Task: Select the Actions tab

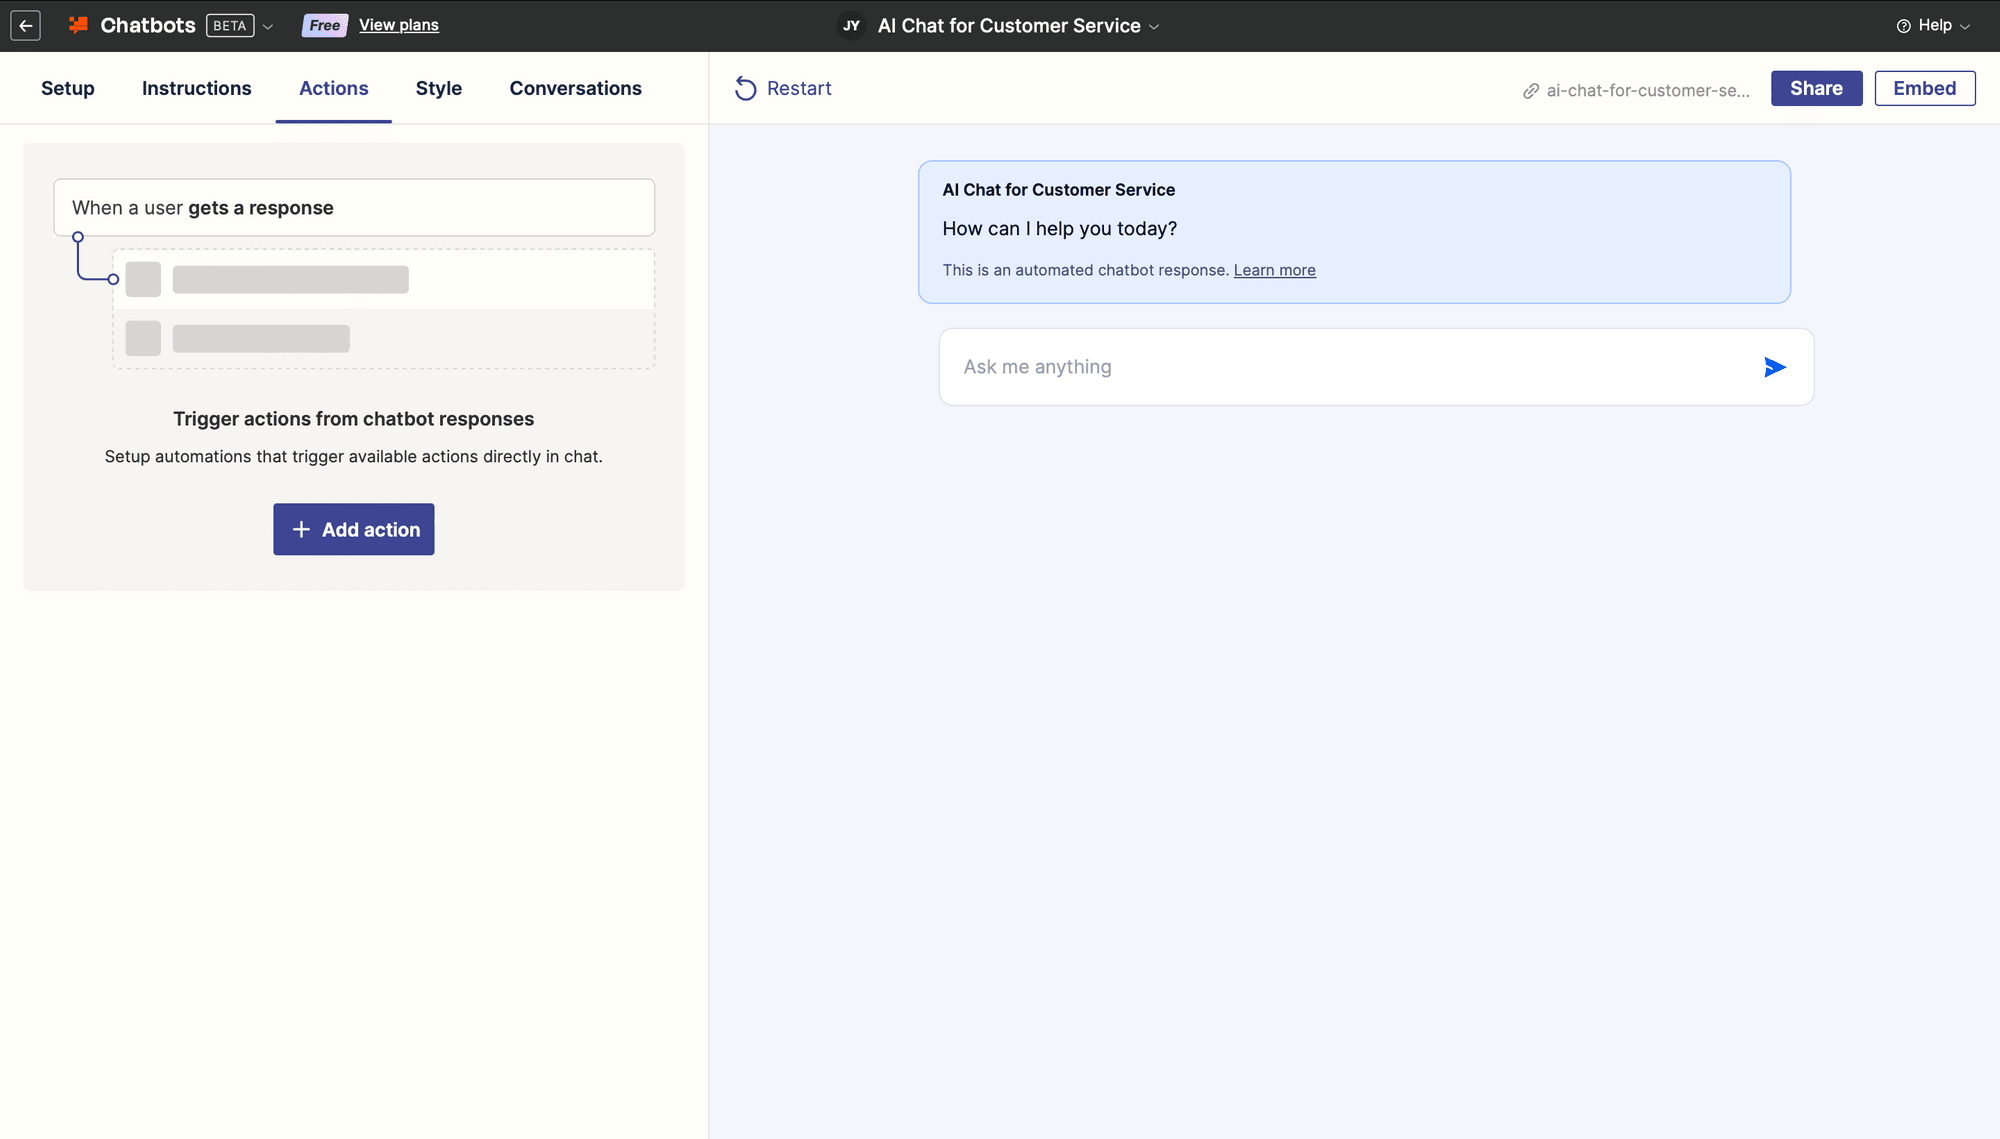Action: [334, 88]
